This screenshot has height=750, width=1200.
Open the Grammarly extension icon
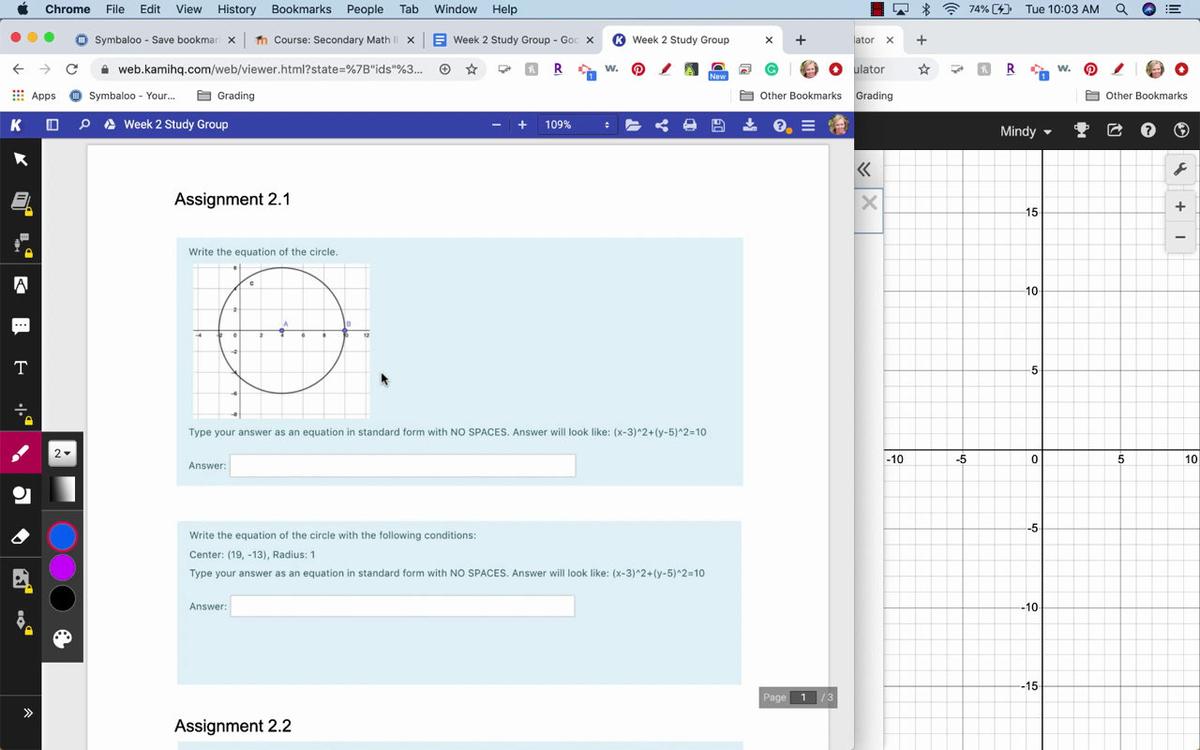pos(772,69)
